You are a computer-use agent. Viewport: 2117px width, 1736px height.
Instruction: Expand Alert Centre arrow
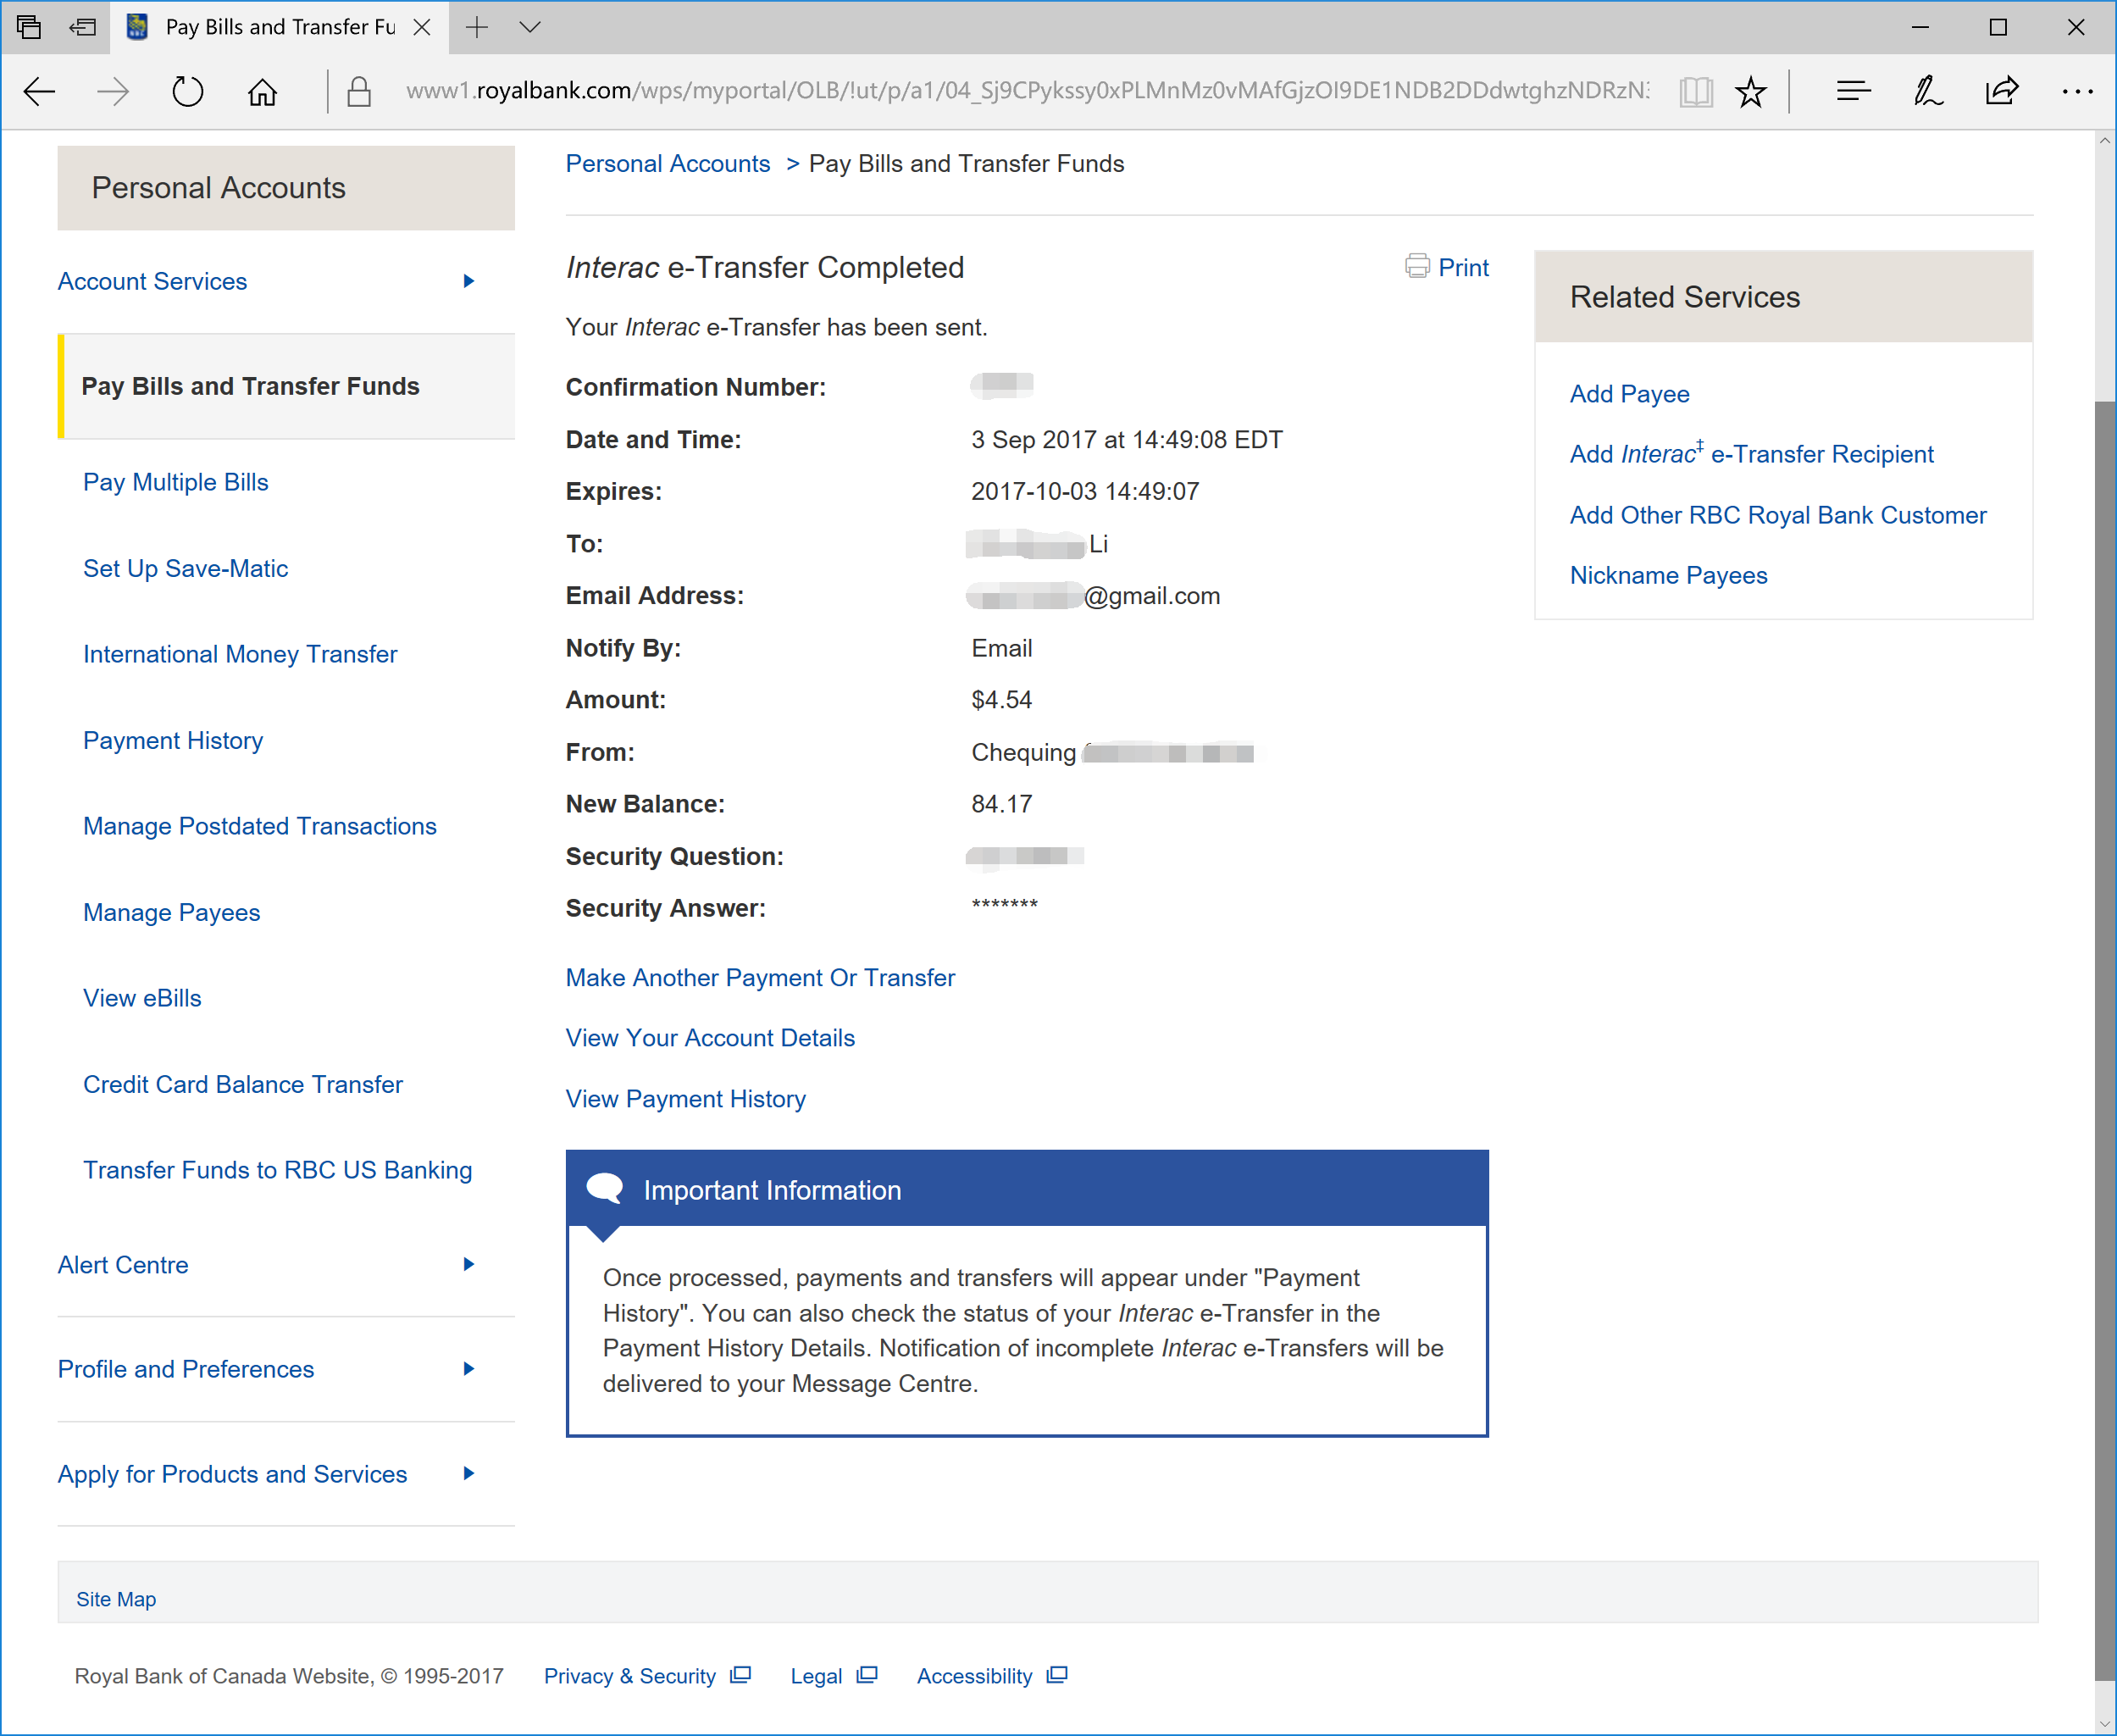[468, 1265]
